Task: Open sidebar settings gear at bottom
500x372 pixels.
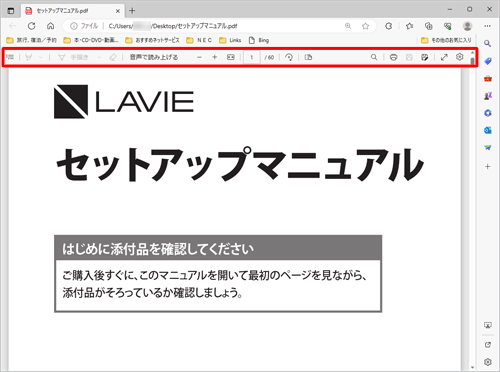Action: (x=488, y=362)
